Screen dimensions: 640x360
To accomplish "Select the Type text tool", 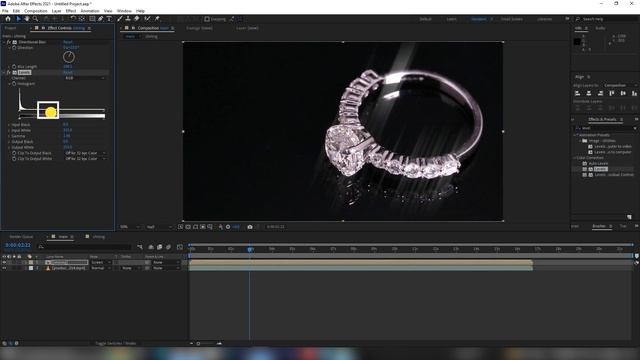I will (x=109, y=19).
